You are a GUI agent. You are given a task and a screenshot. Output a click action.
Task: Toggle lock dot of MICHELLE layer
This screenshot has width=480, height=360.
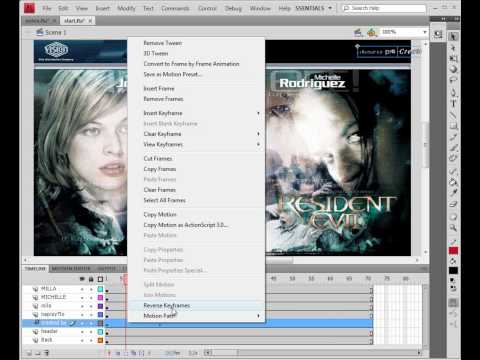tap(91, 297)
